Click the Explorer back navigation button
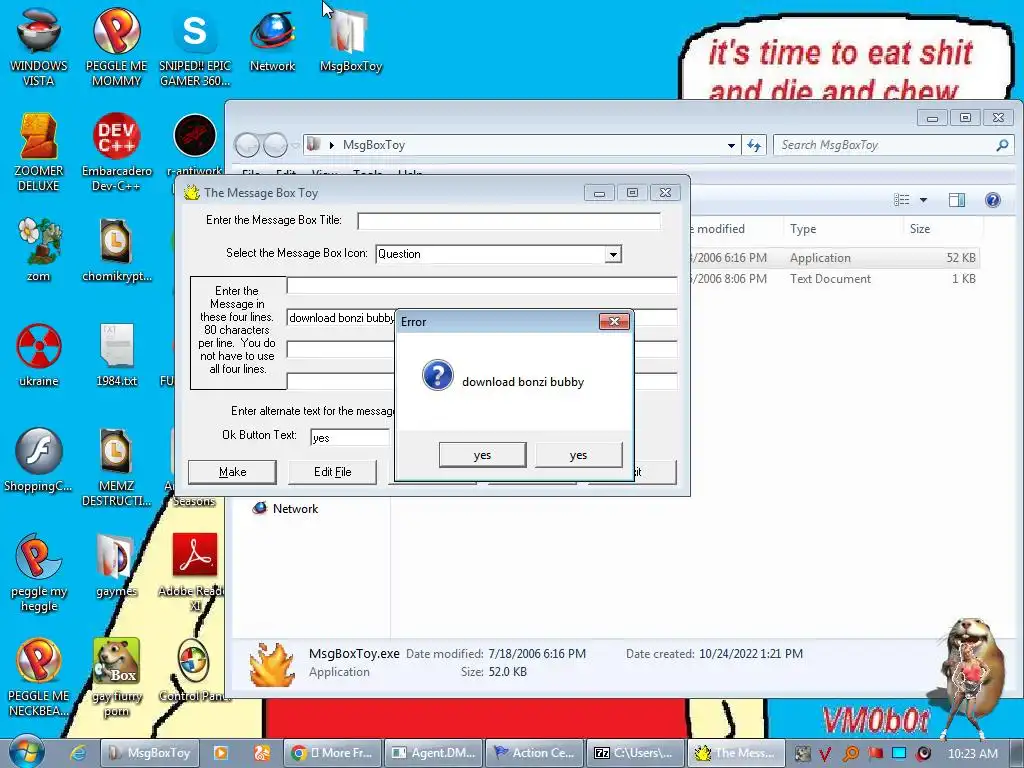 click(247, 145)
